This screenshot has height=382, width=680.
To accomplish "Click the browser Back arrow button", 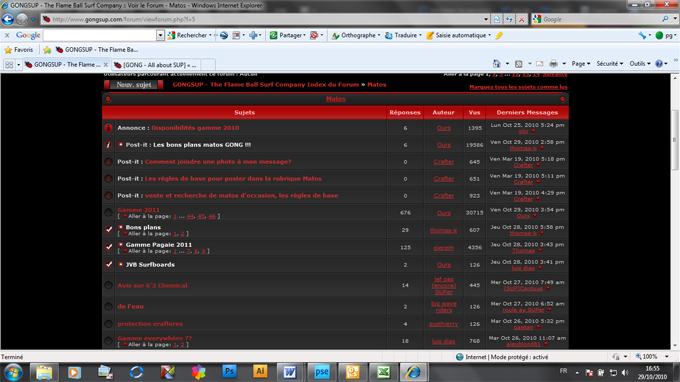I will (x=8, y=19).
